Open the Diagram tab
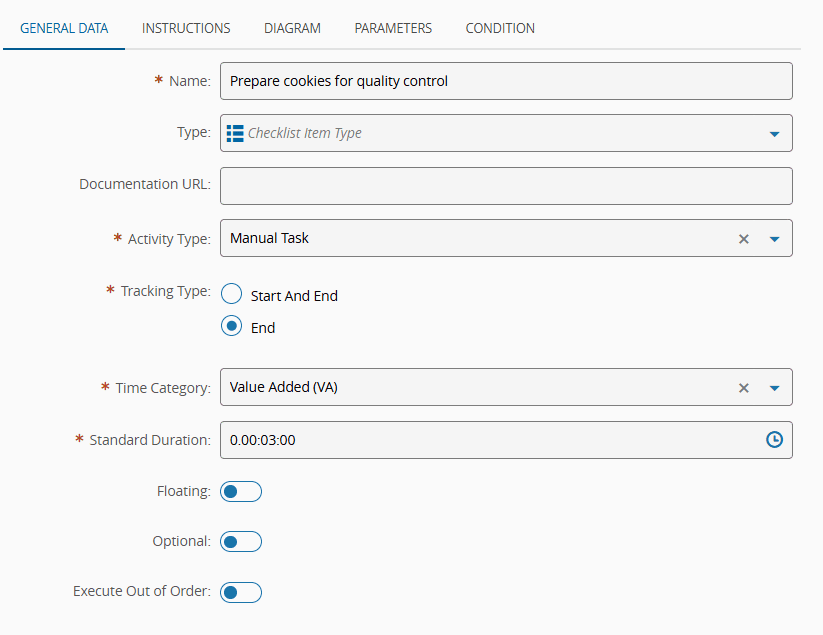 [x=292, y=28]
